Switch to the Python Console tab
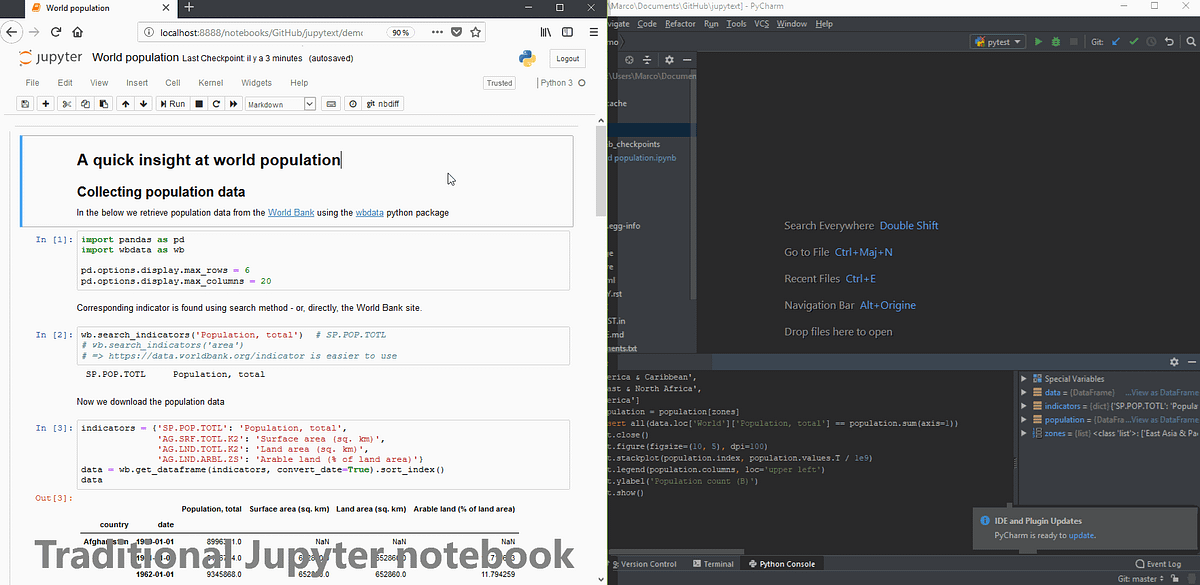The width and height of the screenshot is (1200, 585). (x=782, y=563)
